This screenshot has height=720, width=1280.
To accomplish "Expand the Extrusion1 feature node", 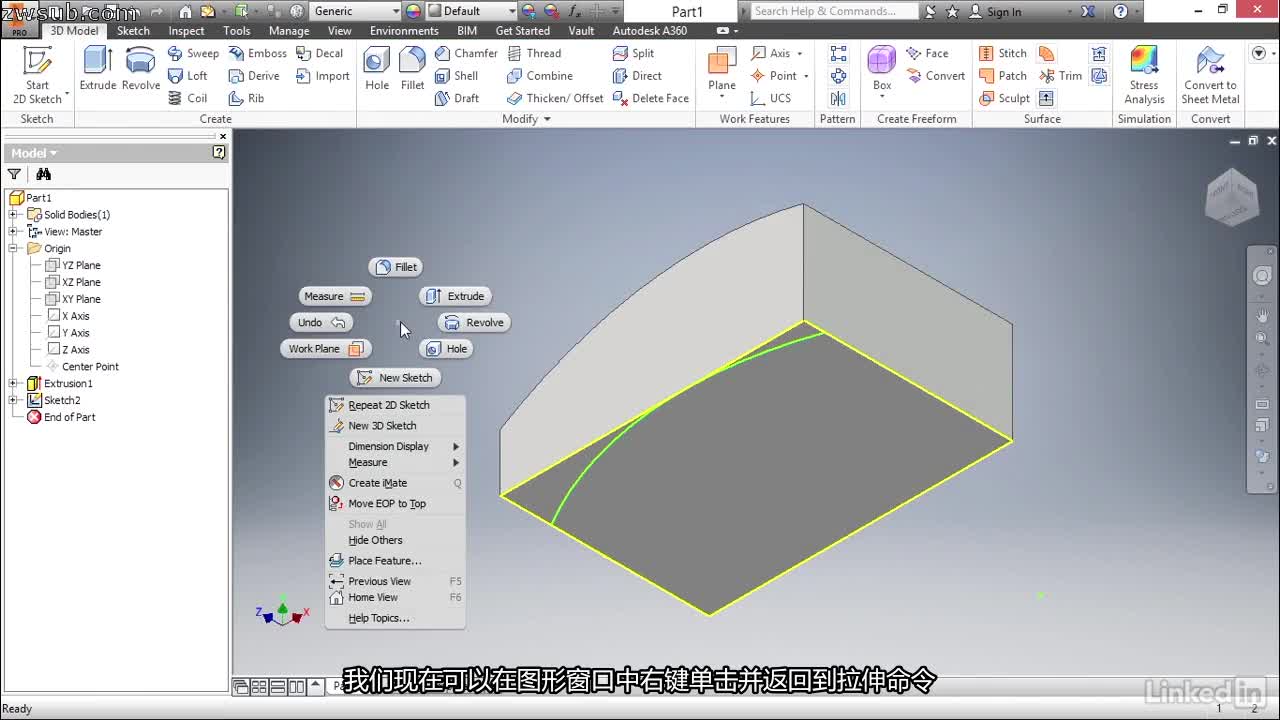I will pos(14,384).
